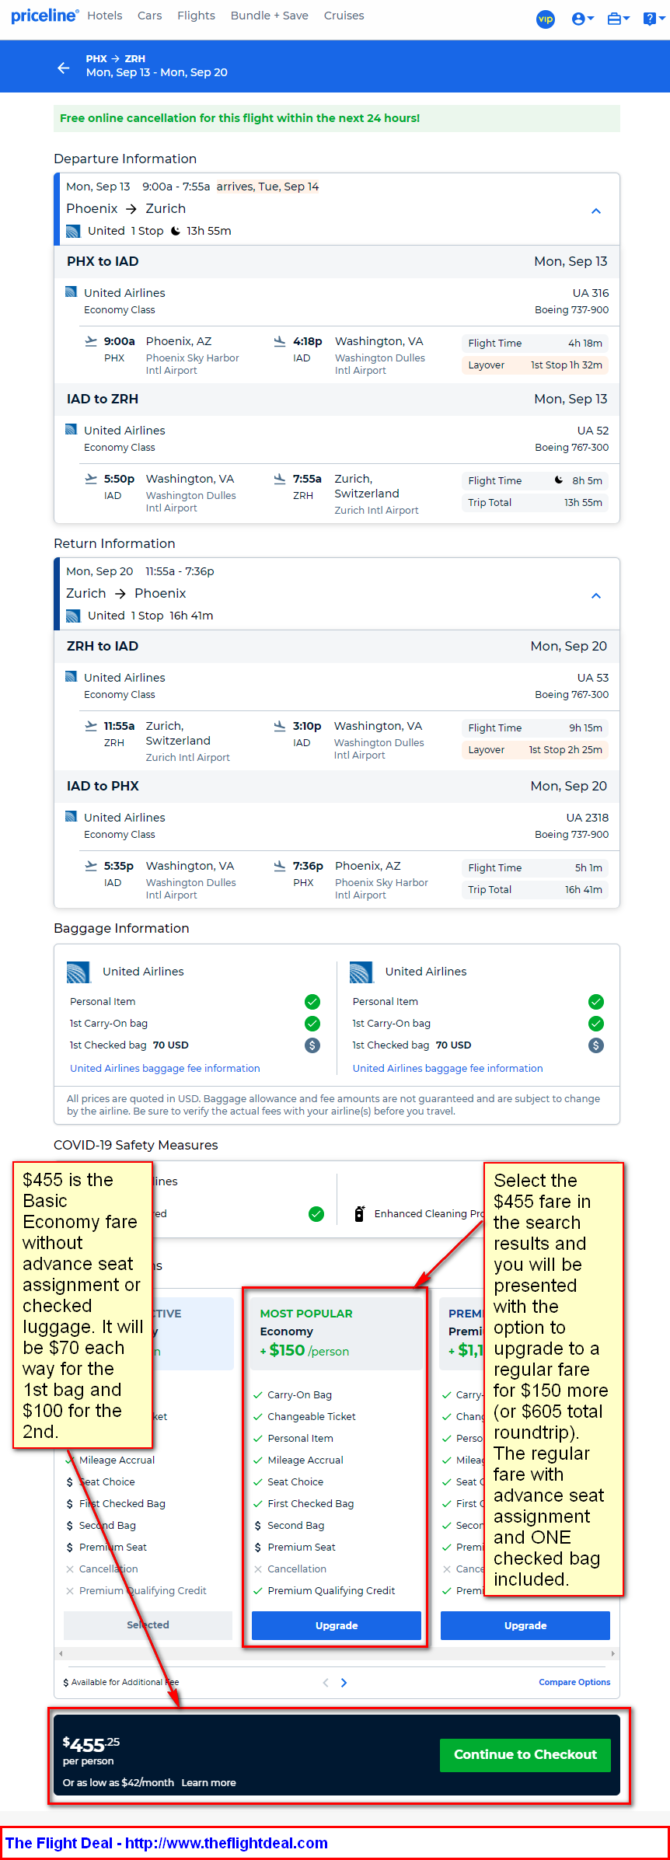Collapse the Zurich → Phoenix return details
Screen dimensions: 670x1860
(596, 596)
